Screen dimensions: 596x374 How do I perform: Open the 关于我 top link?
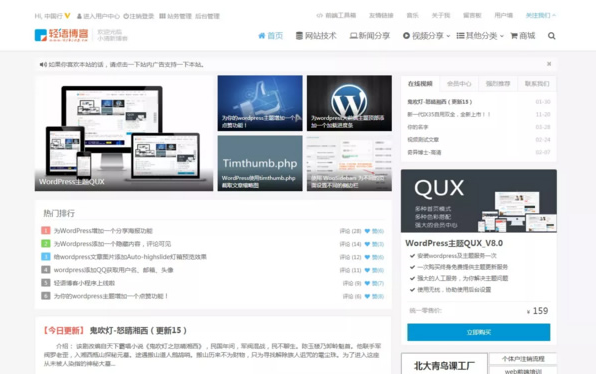coord(441,16)
